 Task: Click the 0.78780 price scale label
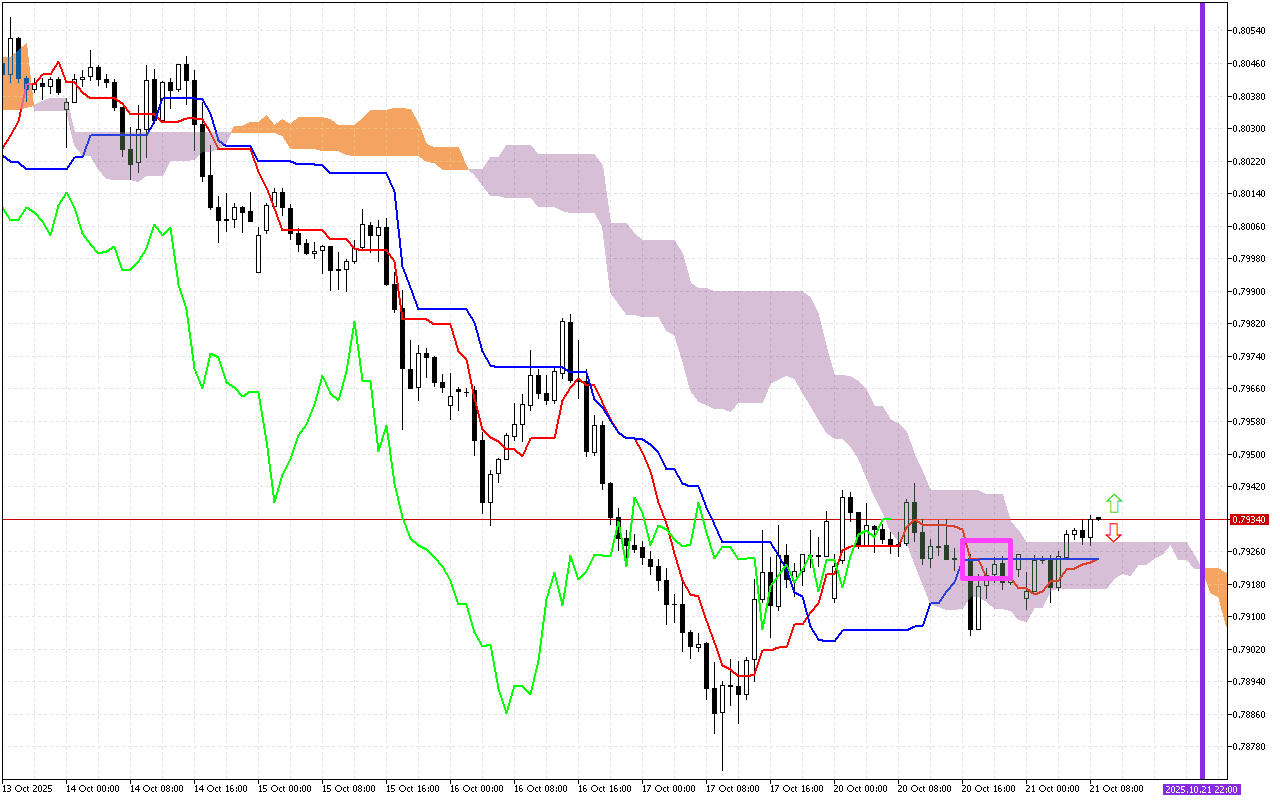(x=1250, y=747)
